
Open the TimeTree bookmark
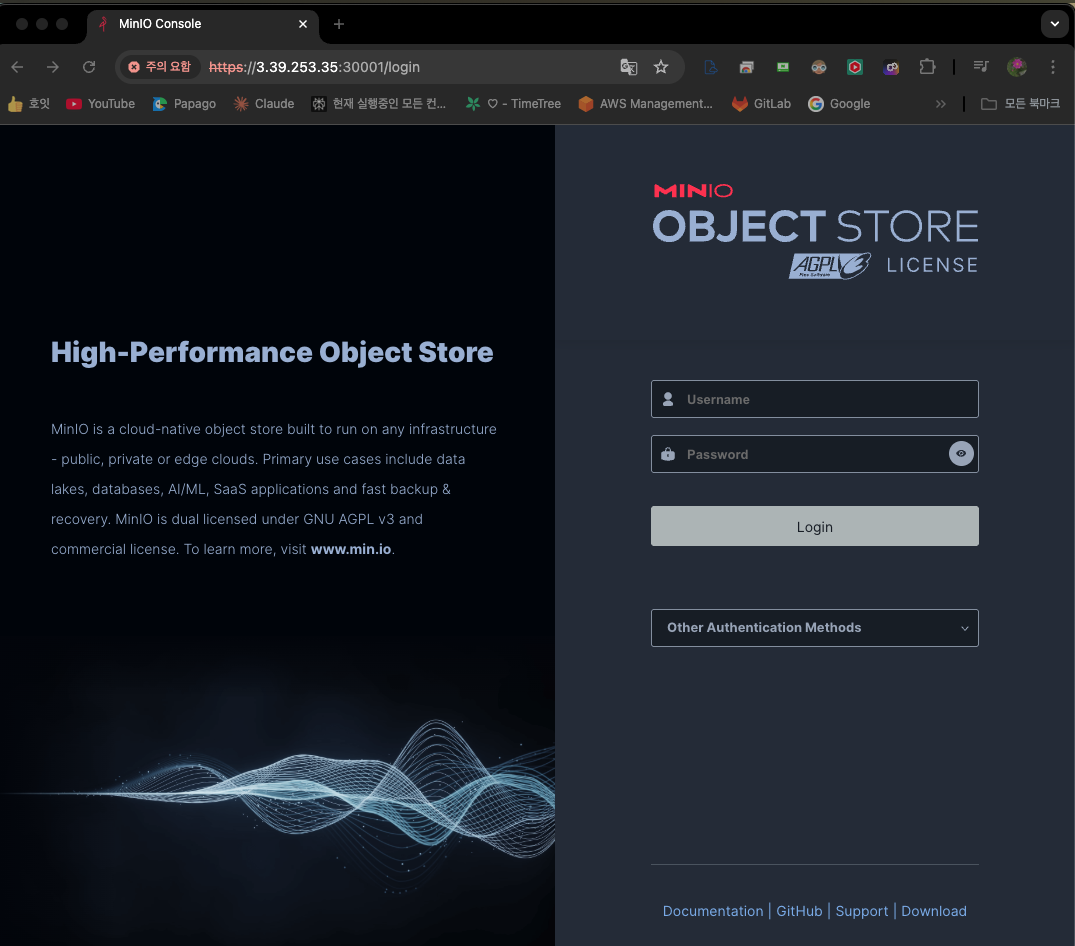(513, 104)
